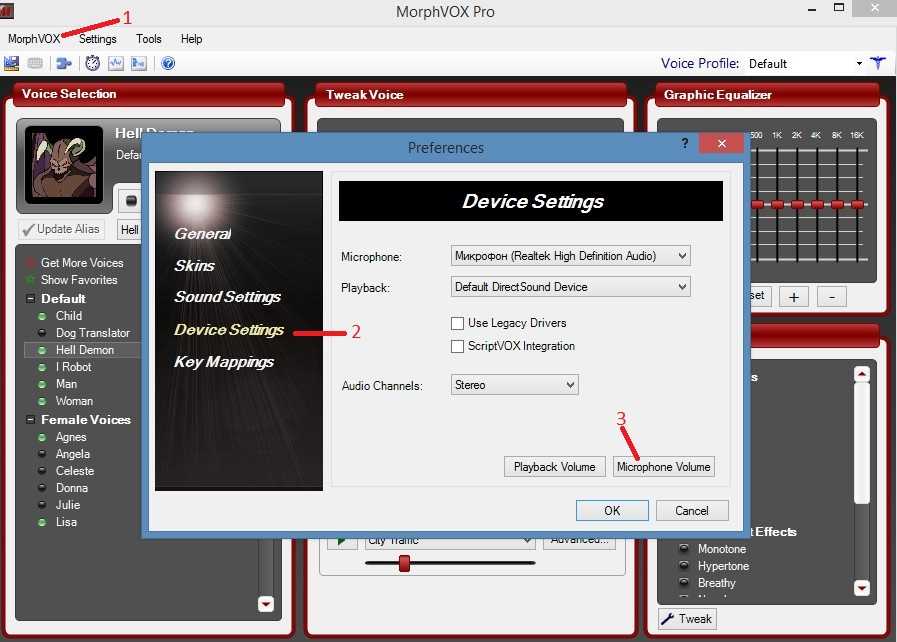Click the red icon beside Get More Voices

click(x=30, y=263)
